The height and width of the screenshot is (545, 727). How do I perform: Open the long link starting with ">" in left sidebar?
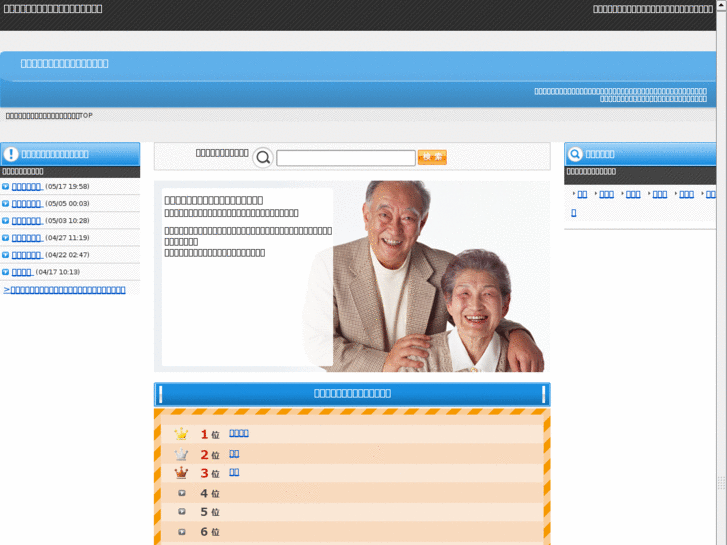(x=64, y=290)
